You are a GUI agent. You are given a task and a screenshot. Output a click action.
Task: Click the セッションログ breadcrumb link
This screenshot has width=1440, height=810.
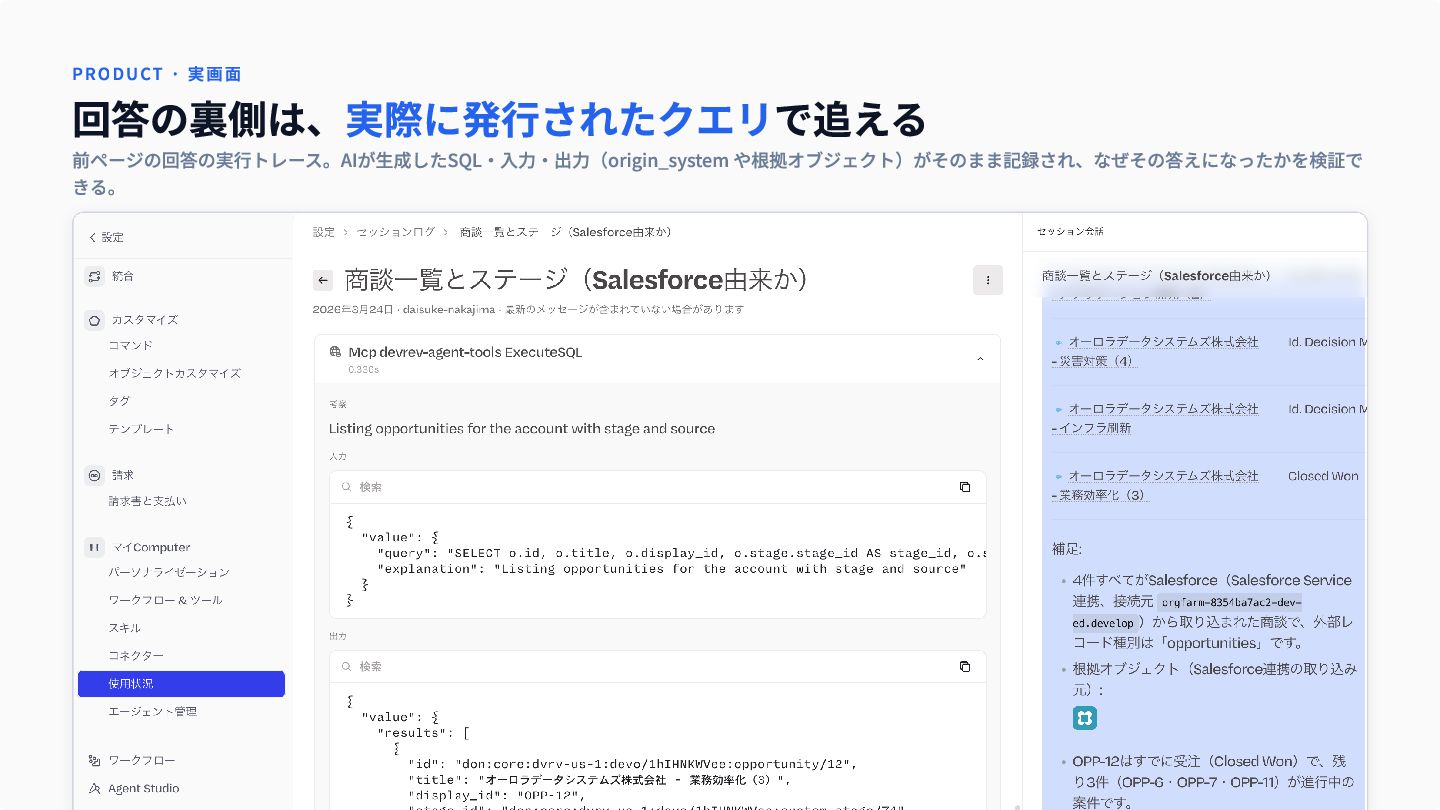(x=396, y=232)
